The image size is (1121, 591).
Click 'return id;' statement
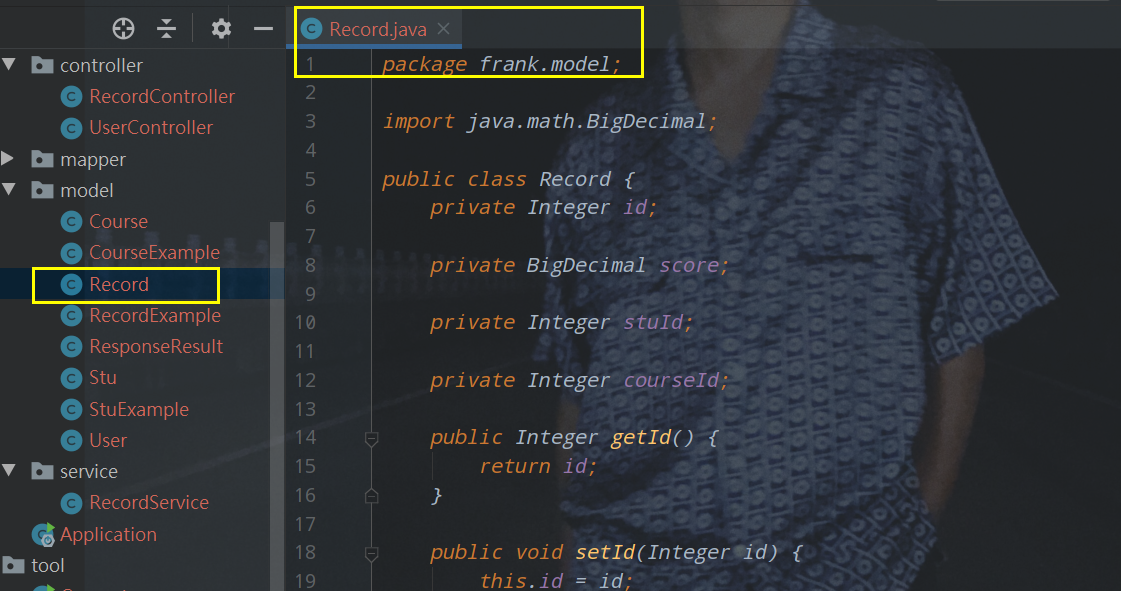point(538,467)
